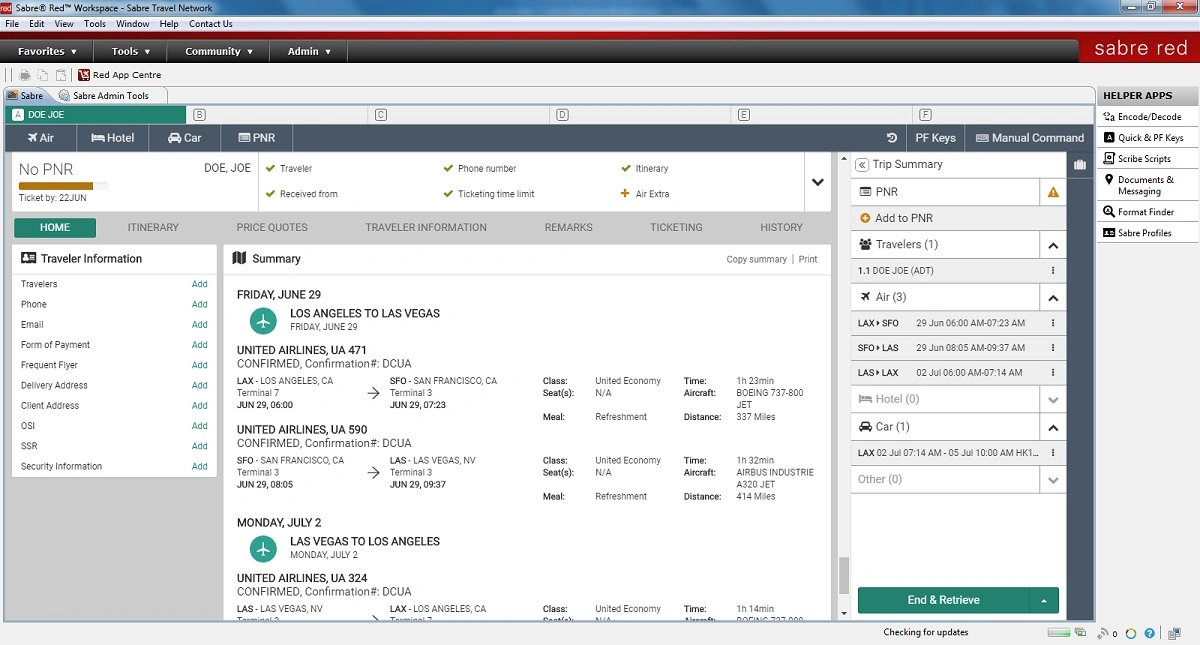
Task: Open the Air booking tool
Action: (x=40, y=138)
